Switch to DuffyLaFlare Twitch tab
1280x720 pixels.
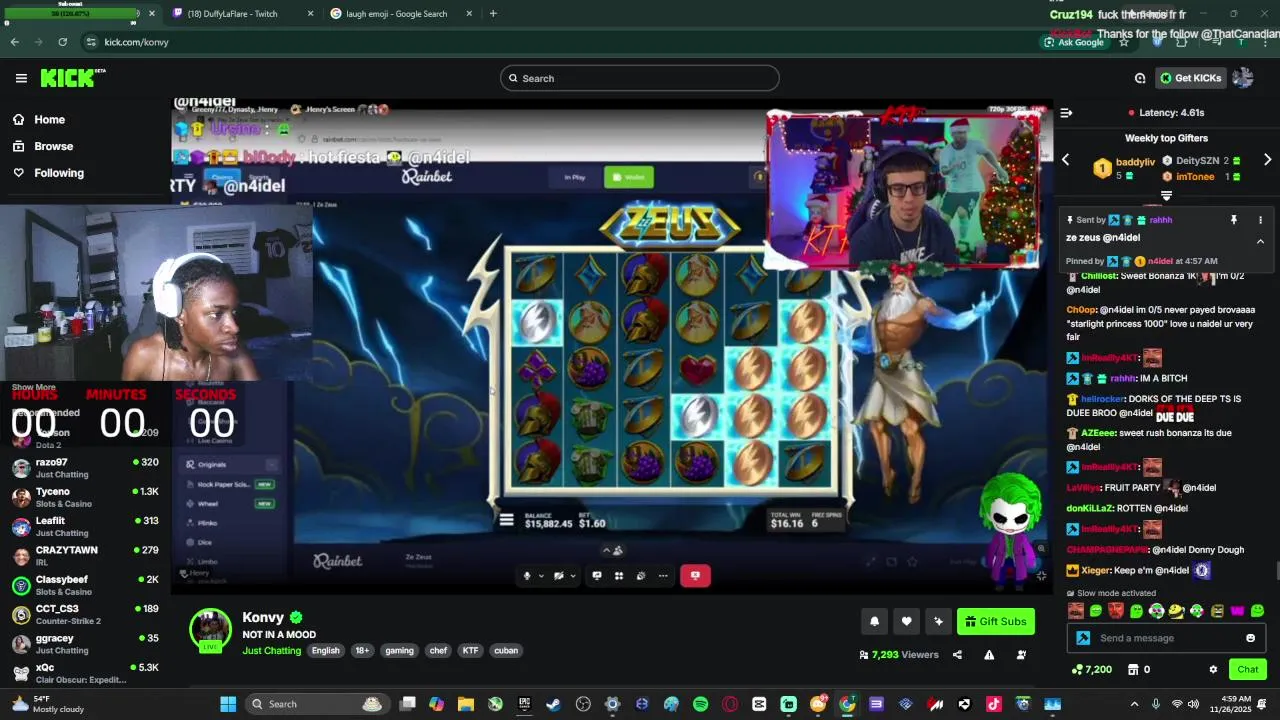tap(243, 14)
